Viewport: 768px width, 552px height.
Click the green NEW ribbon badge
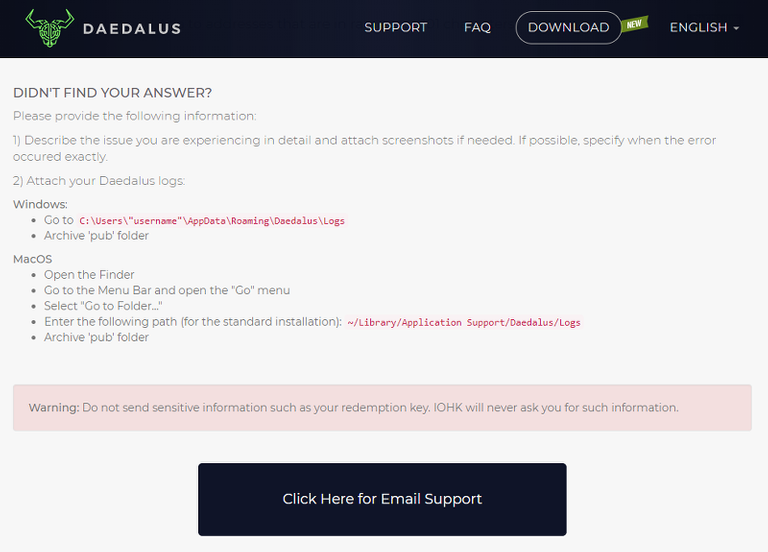click(634, 23)
